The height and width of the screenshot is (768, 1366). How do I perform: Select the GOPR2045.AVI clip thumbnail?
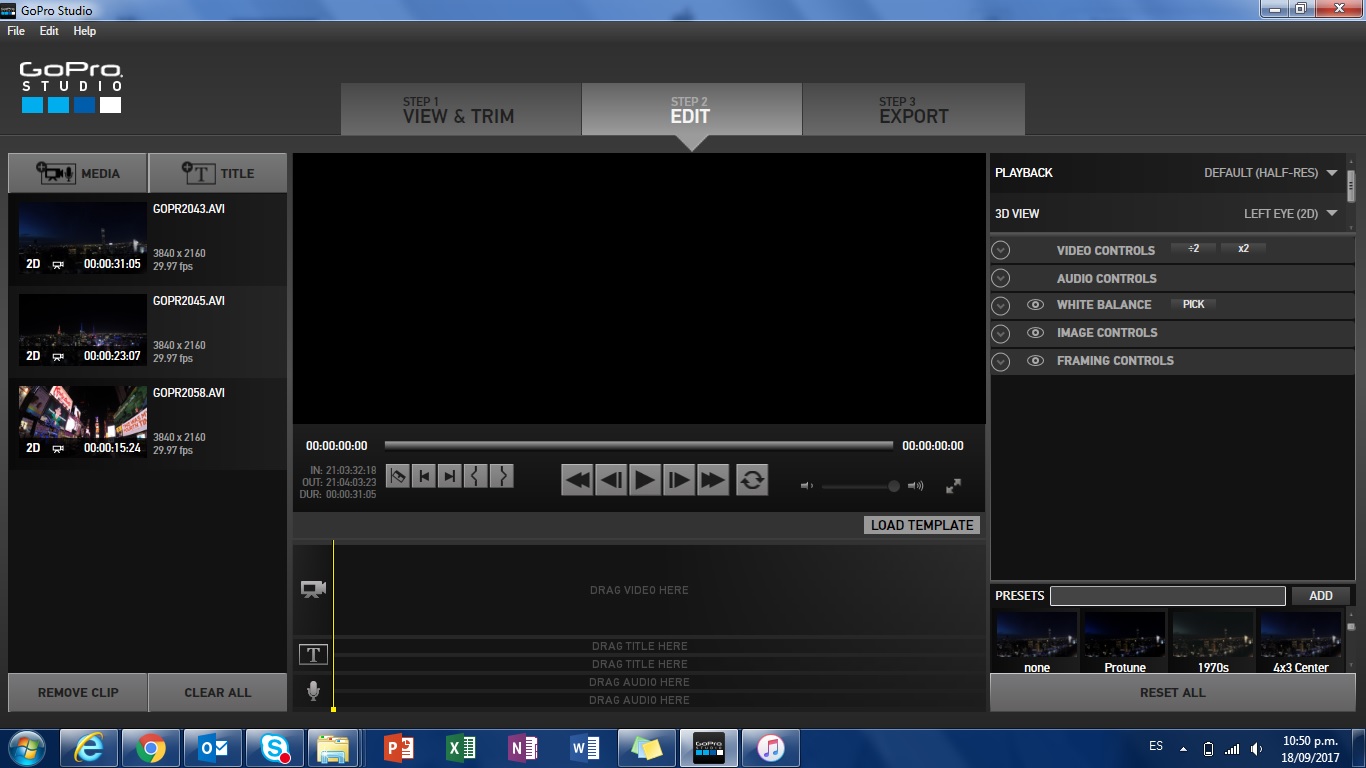[83, 330]
